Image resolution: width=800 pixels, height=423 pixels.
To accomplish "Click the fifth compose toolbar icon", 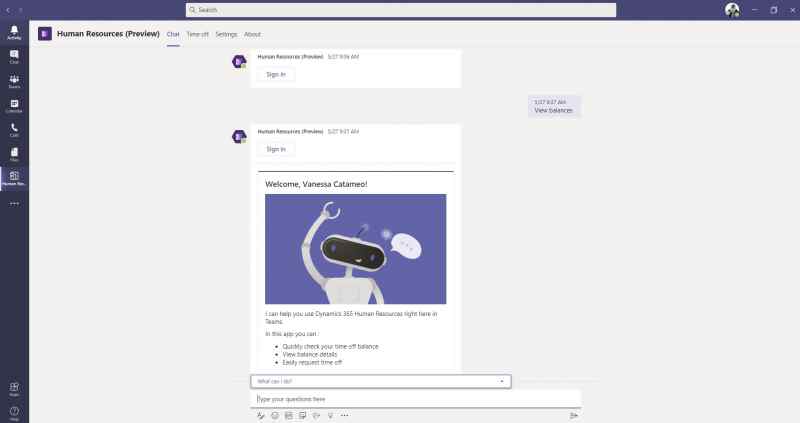I will point(316,416).
